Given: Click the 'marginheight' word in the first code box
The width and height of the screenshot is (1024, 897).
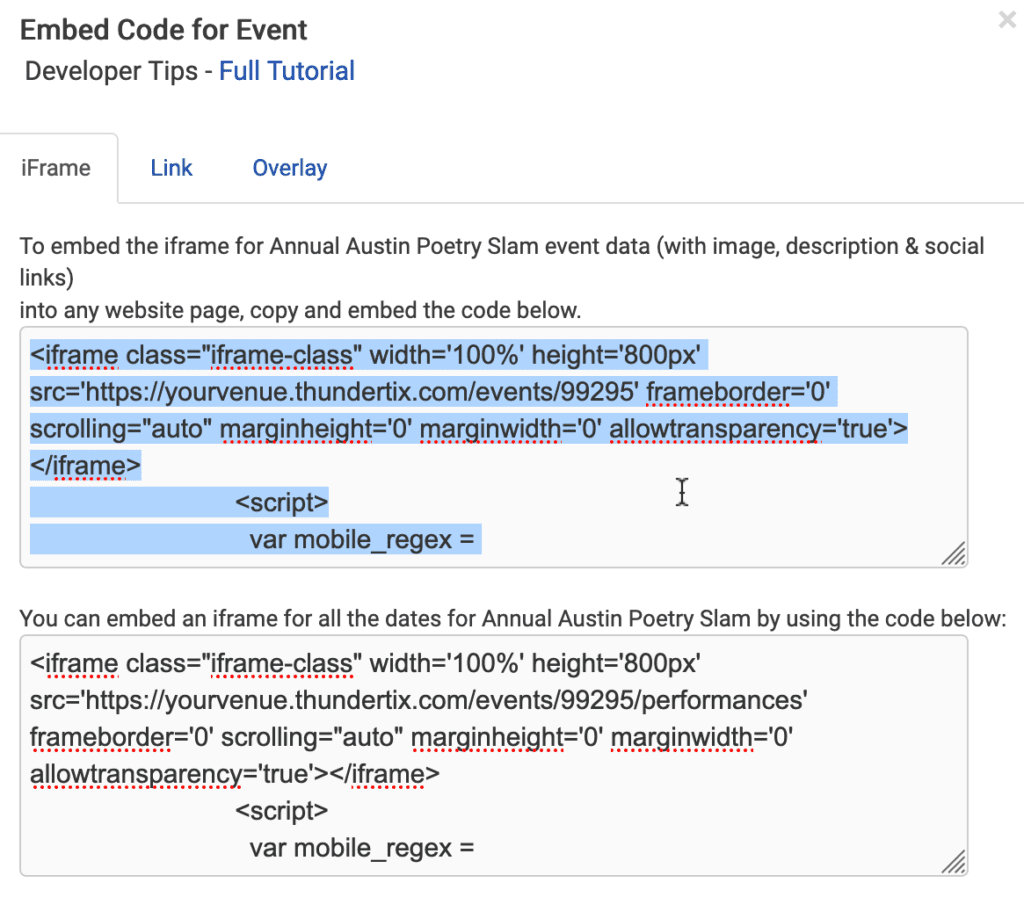Looking at the screenshot, I should point(284,429).
